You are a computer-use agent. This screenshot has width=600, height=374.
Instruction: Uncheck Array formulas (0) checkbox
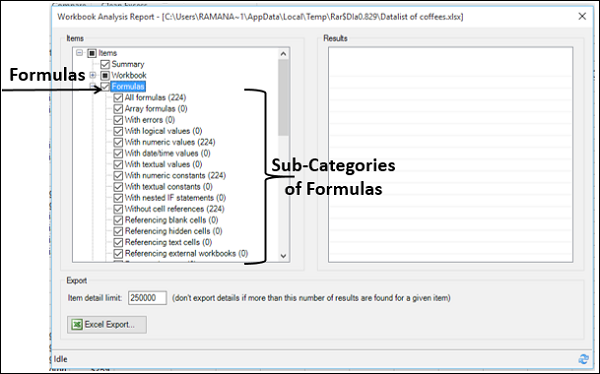(x=118, y=109)
